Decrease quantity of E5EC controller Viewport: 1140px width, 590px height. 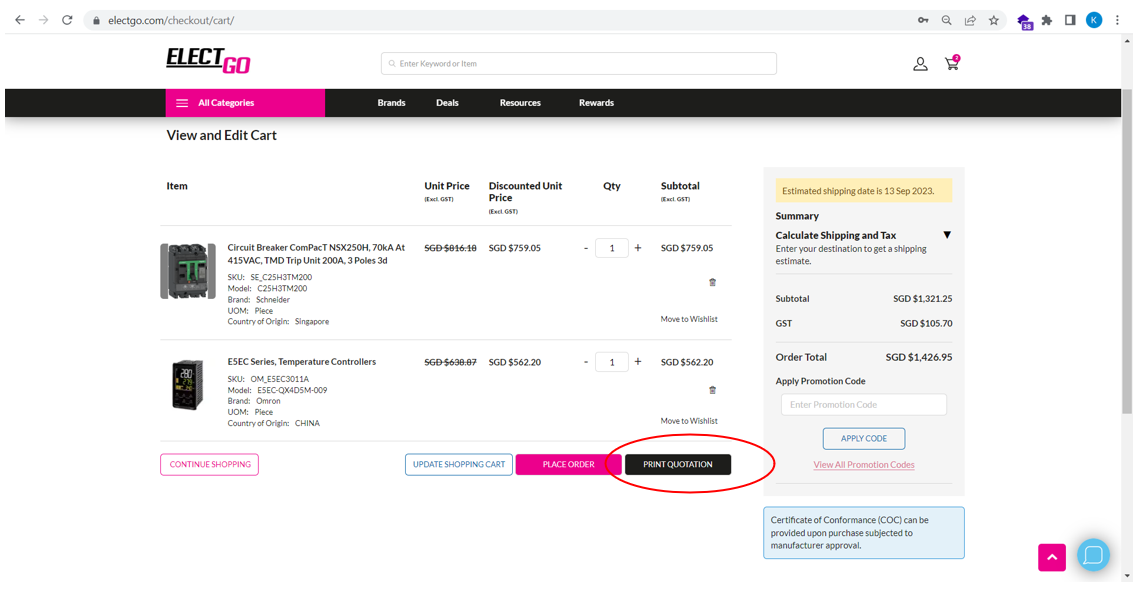click(x=586, y=362)
